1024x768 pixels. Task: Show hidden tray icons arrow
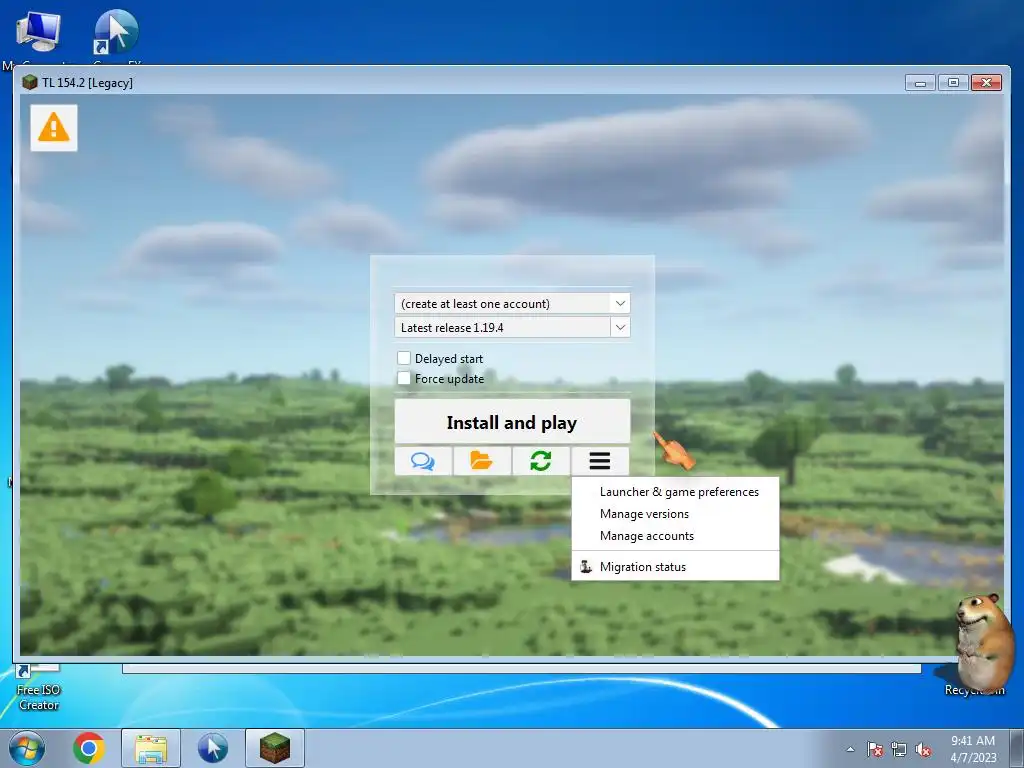pos(850,750)
